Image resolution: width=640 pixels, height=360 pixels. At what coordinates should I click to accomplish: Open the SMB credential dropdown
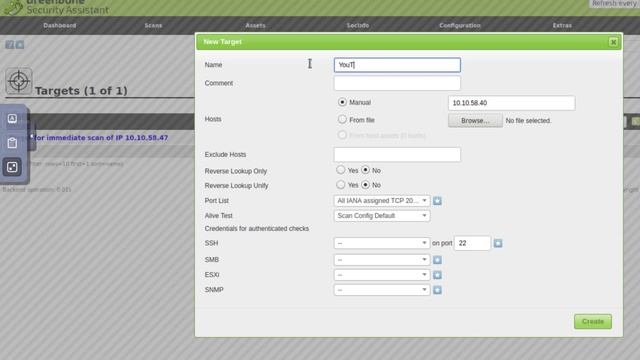tap(382, 260)
